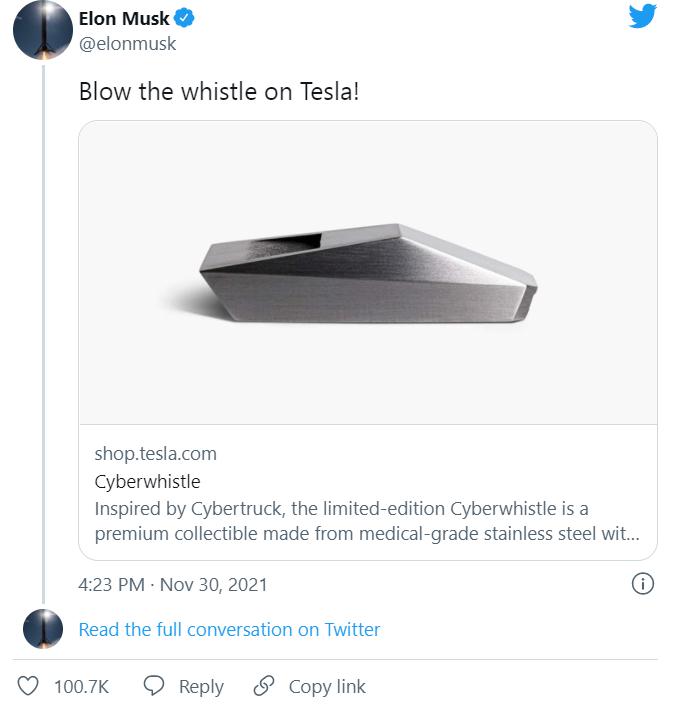679x710 pixels.
Task: Click the Twitter bird logo icon
Action: (x=642, y=17)
